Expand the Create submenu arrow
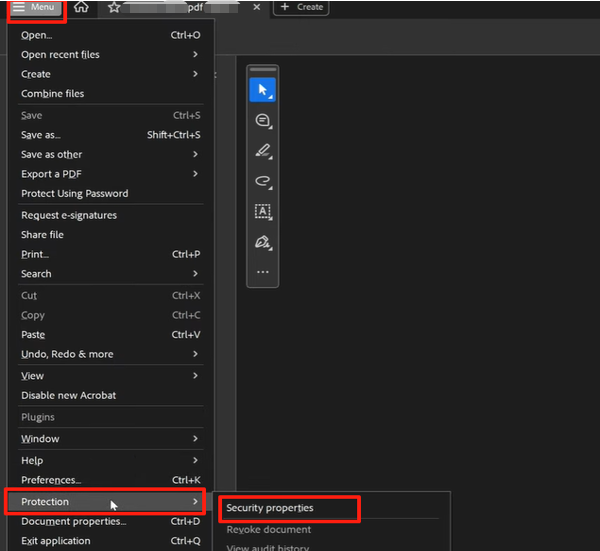The width and height of the screenshot is (600, 551). 195,74
